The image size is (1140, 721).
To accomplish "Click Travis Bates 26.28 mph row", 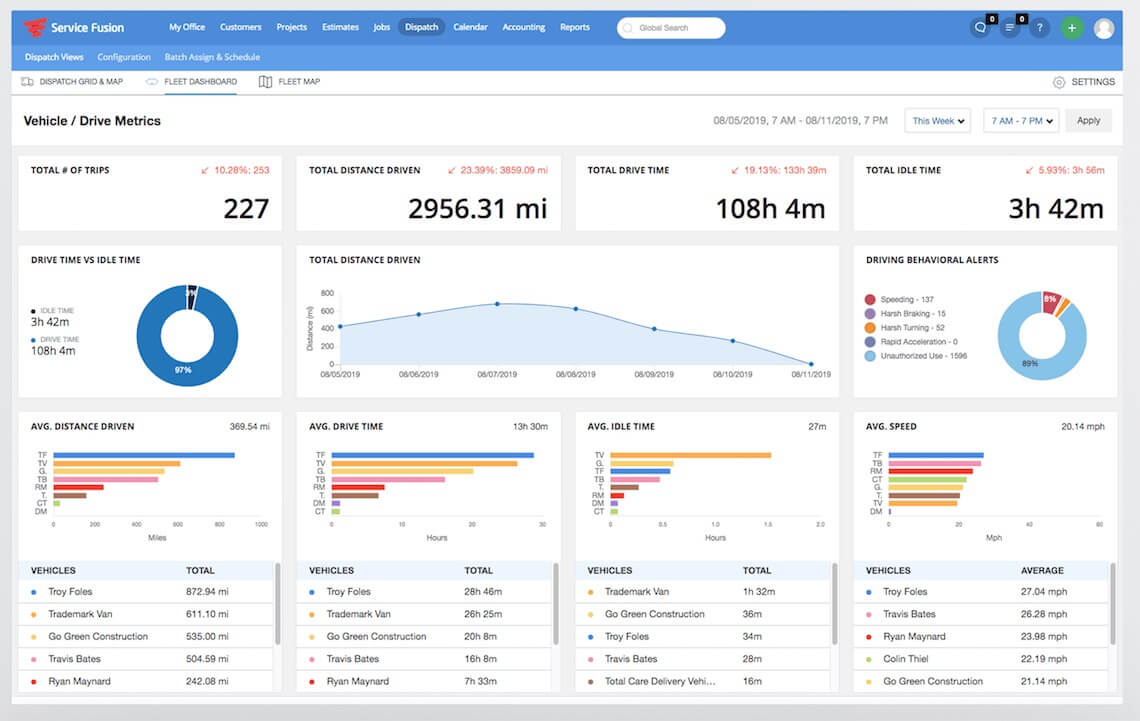I will (982, 614).
